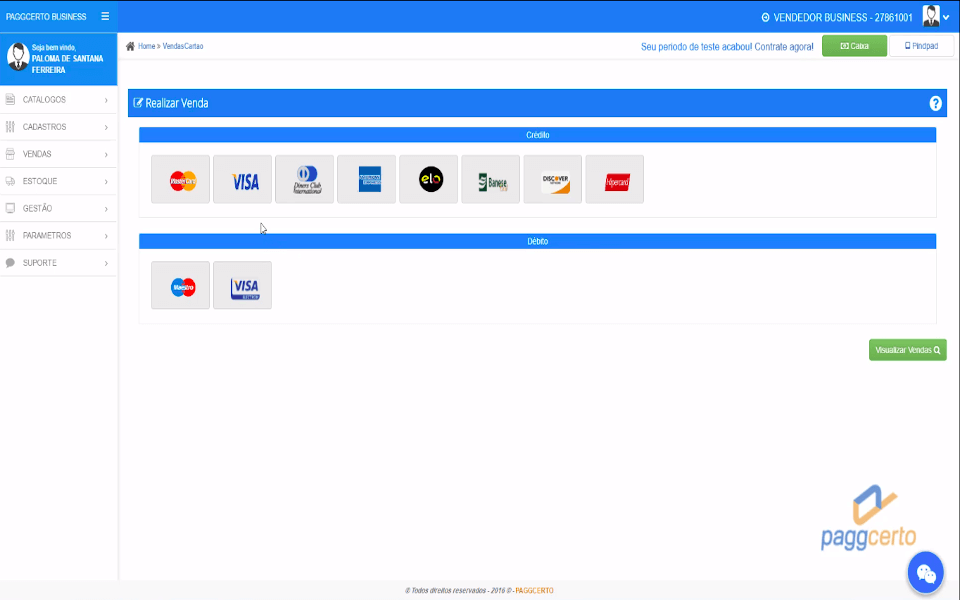Open the CADASTROS menu item
Image resolution: width=960 pixels, height=600 pixels.
(58, 127)
